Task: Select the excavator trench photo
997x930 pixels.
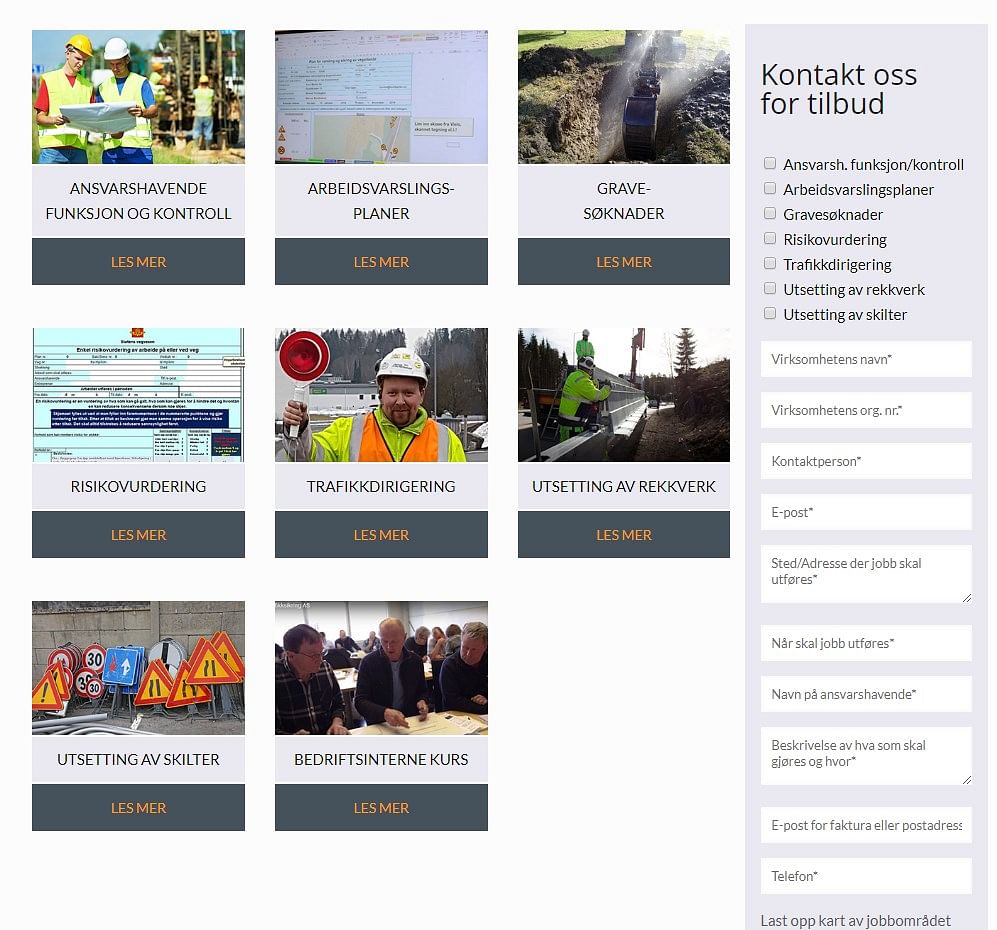Action: (624, 97)
